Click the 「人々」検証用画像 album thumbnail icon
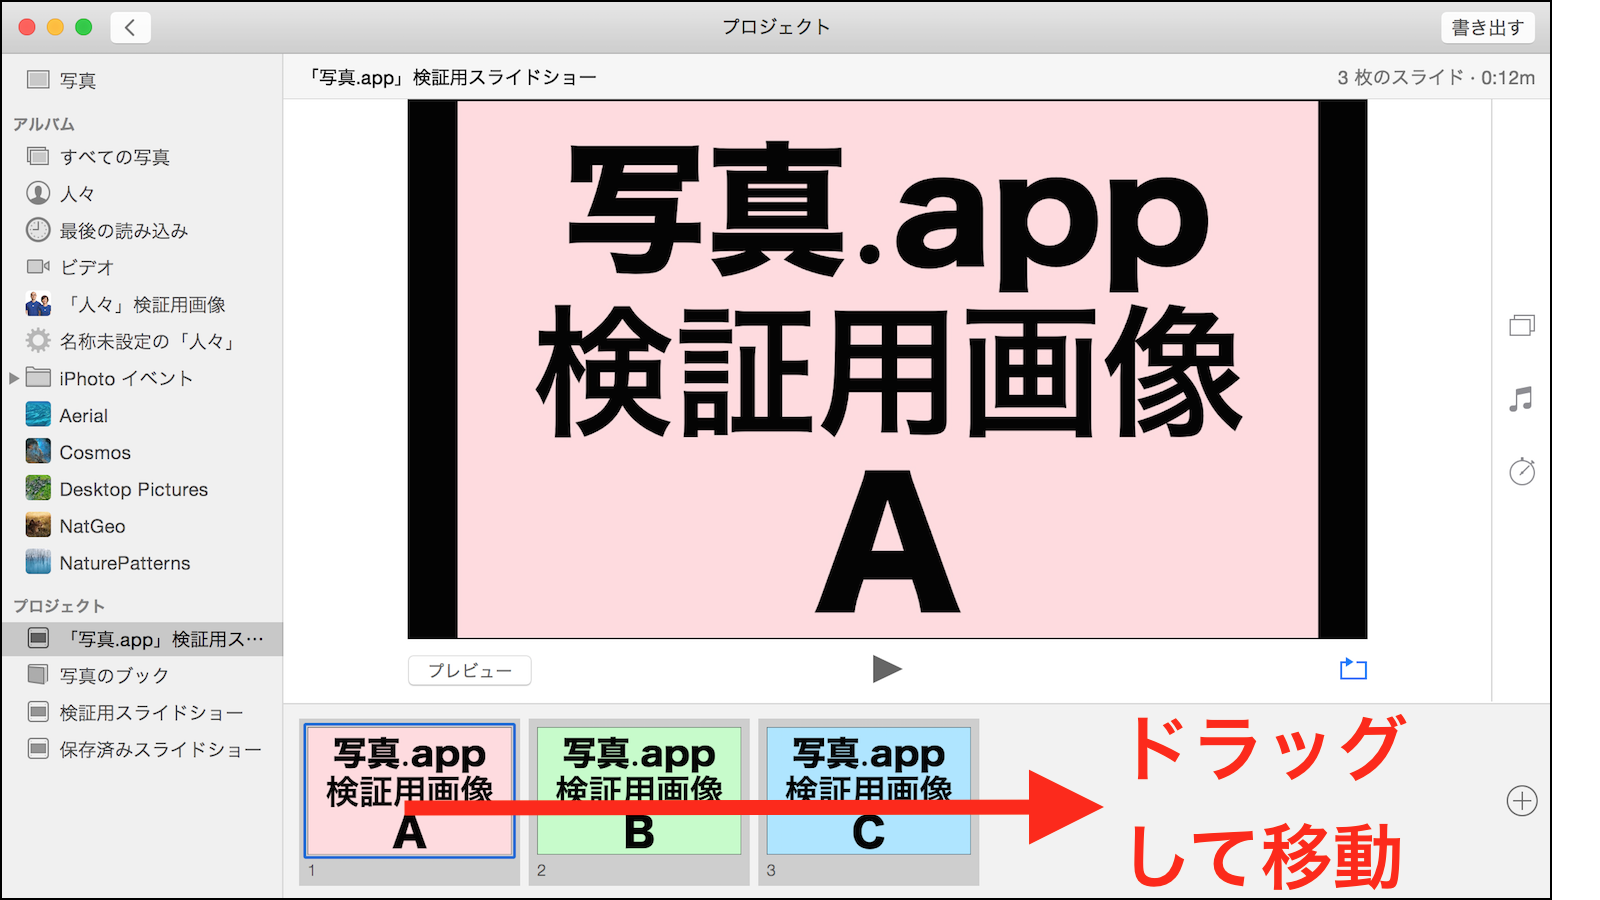Viewport: 1600px width, 900px height. pos(38,304)
